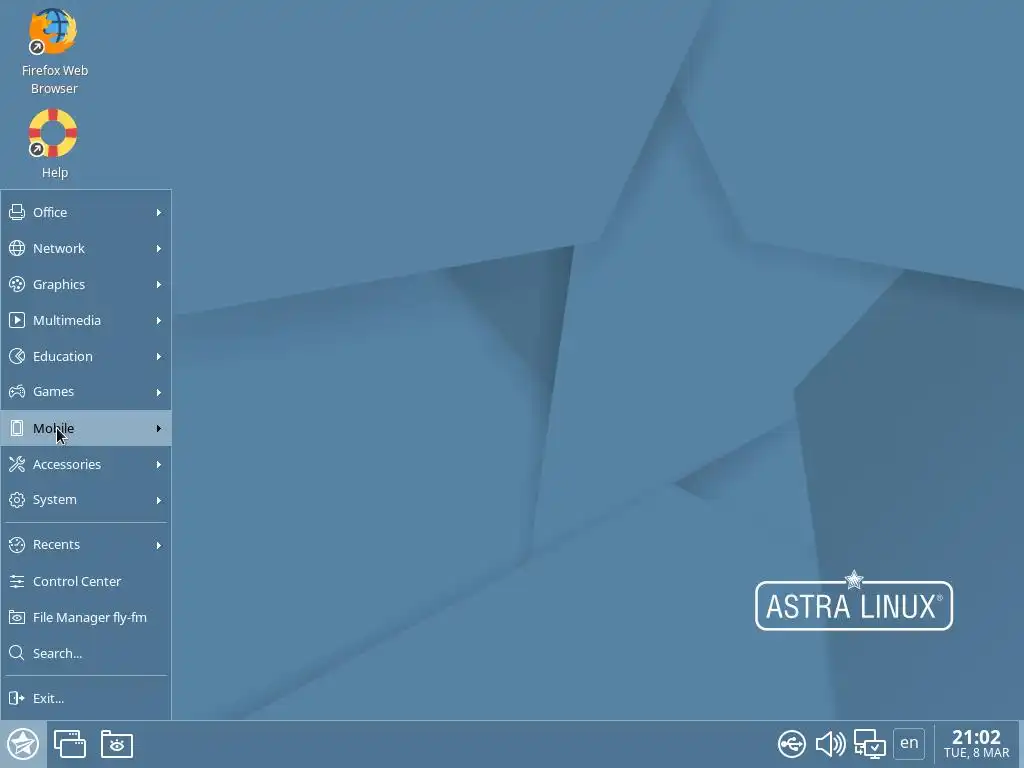Expand the Mobile submenu arrow
The width and height of the screenshot is (1024, 768).
[x=159, y=428]
